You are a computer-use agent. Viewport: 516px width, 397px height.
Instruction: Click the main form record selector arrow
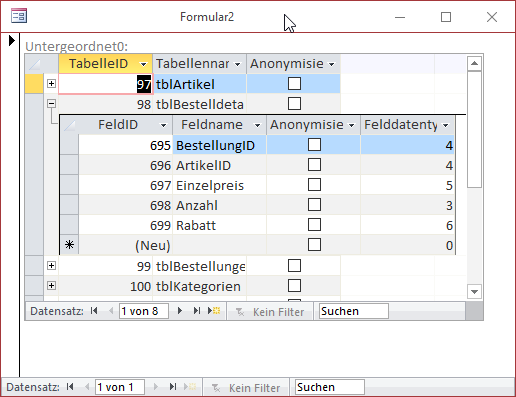click(11, 41)
